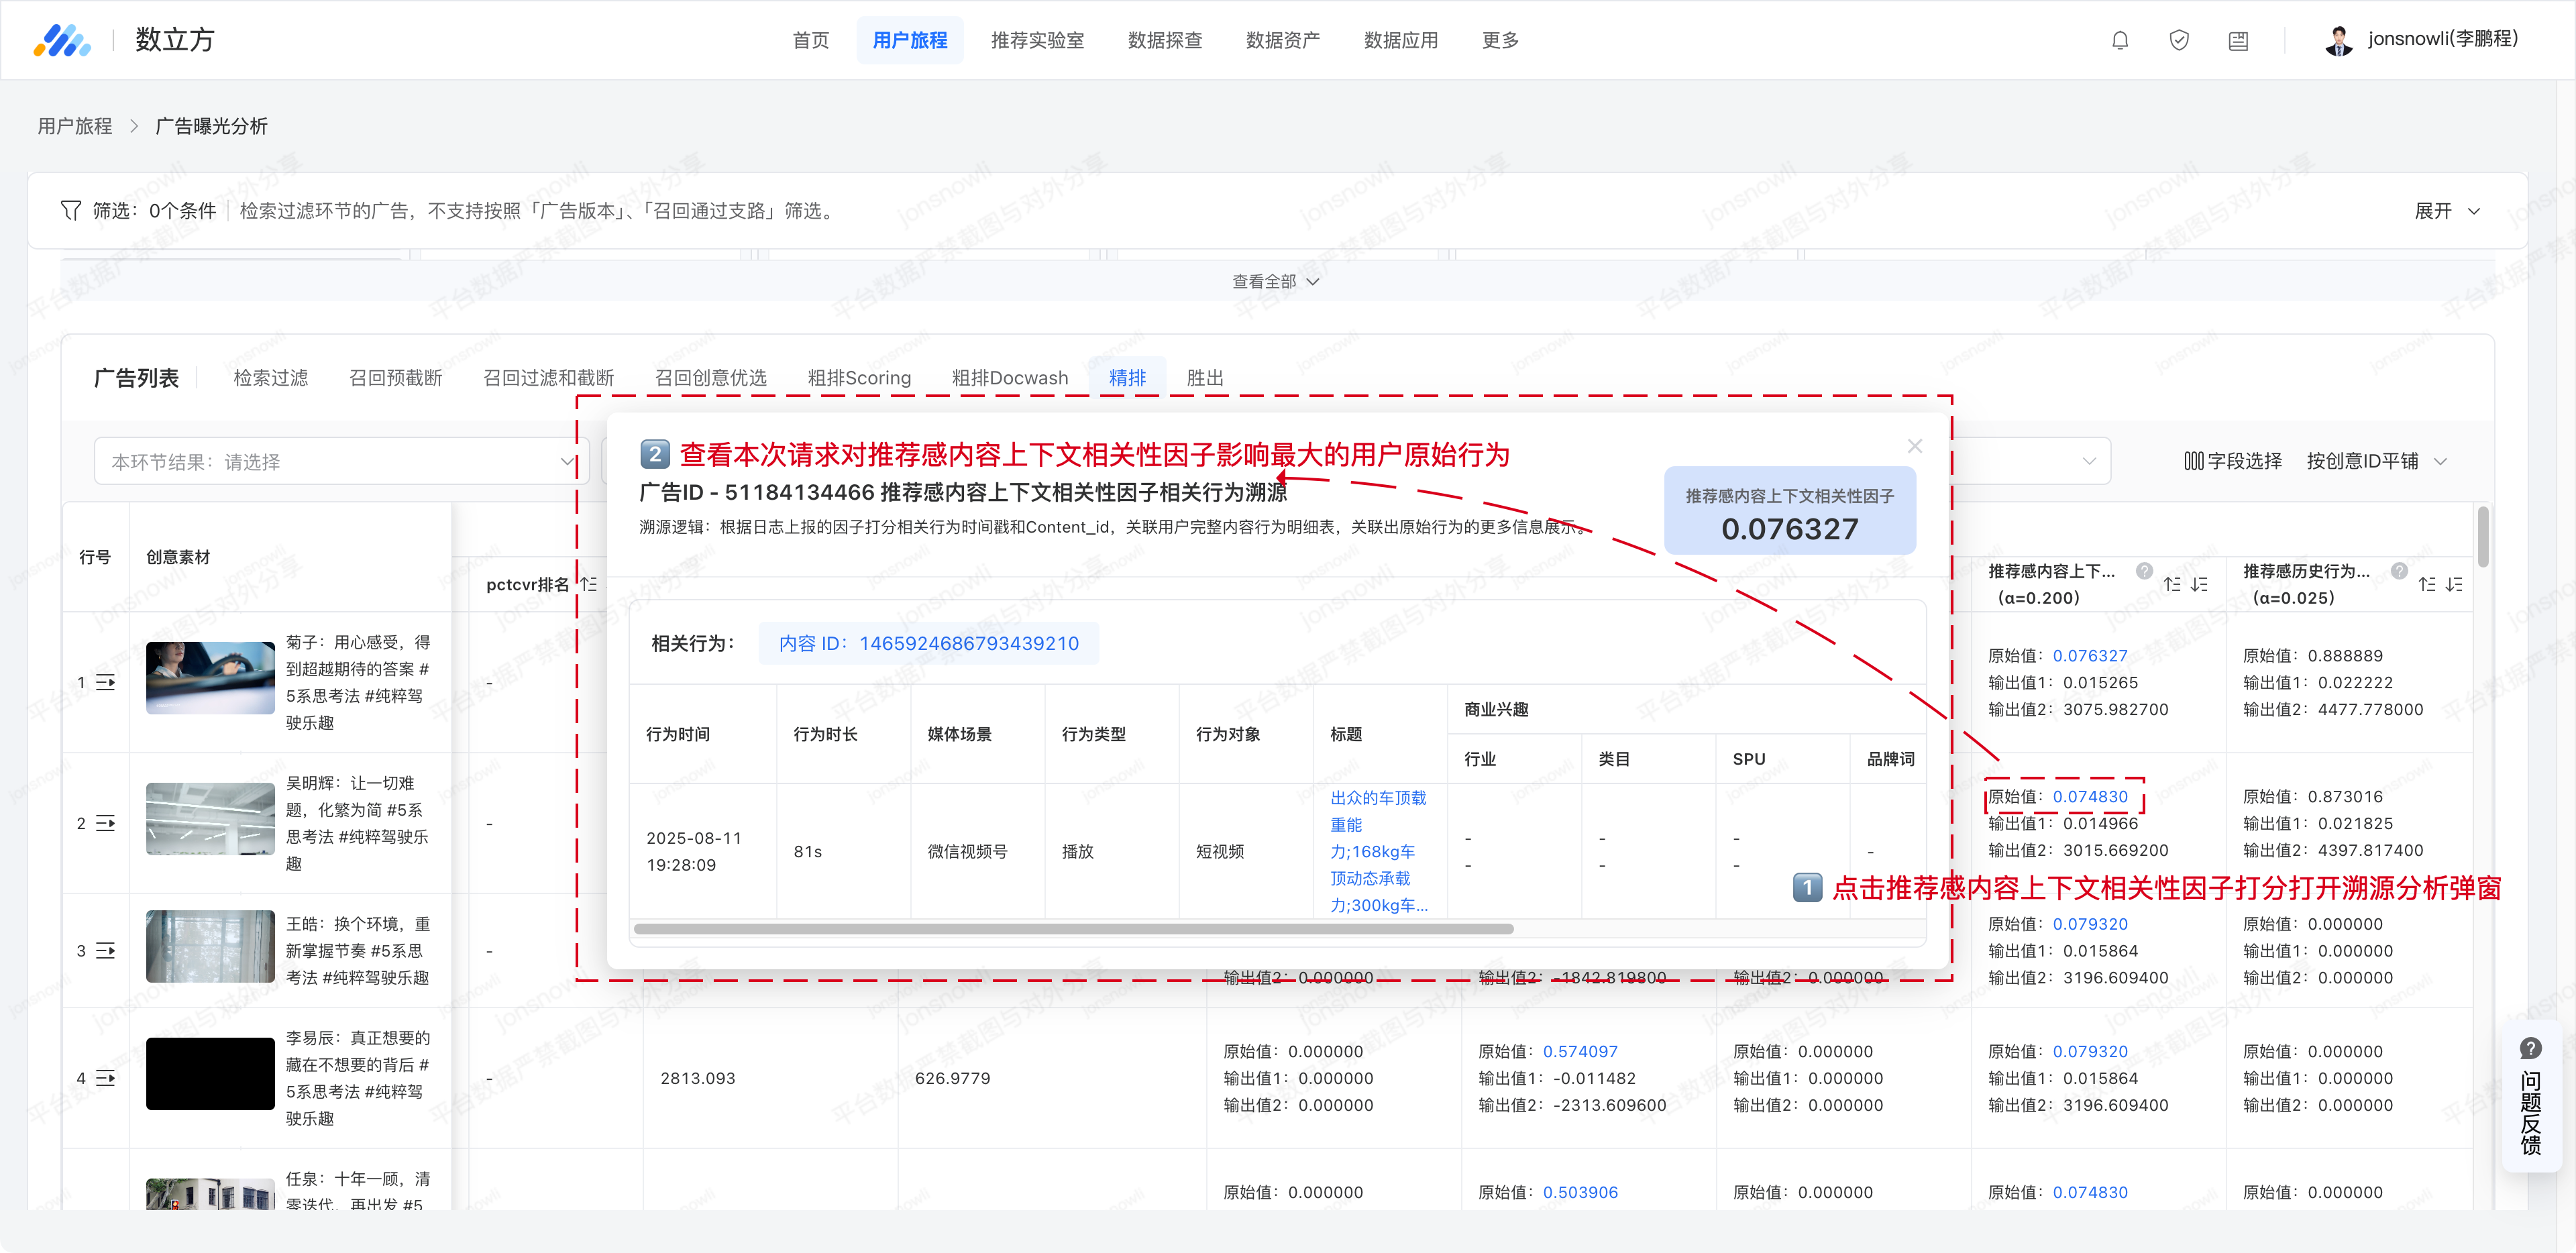
Task: Click help icon beside 推荐感内容上下 column header
Action: (x=2144, y=571)
